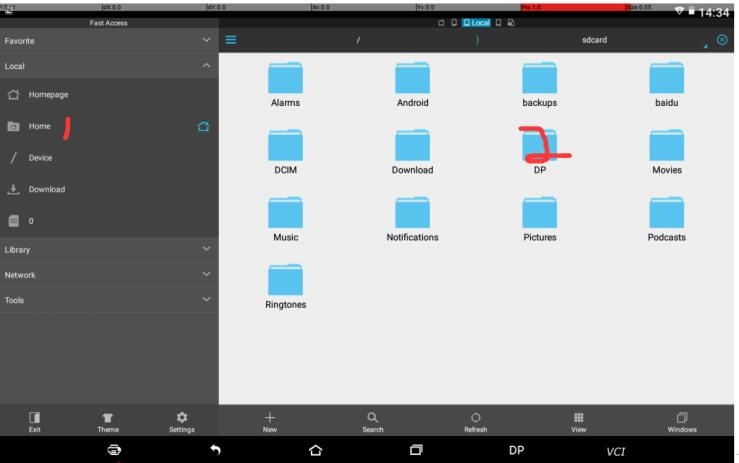
Task: Open Search in bottom toolbar
Action: click(x=373, y=421)
